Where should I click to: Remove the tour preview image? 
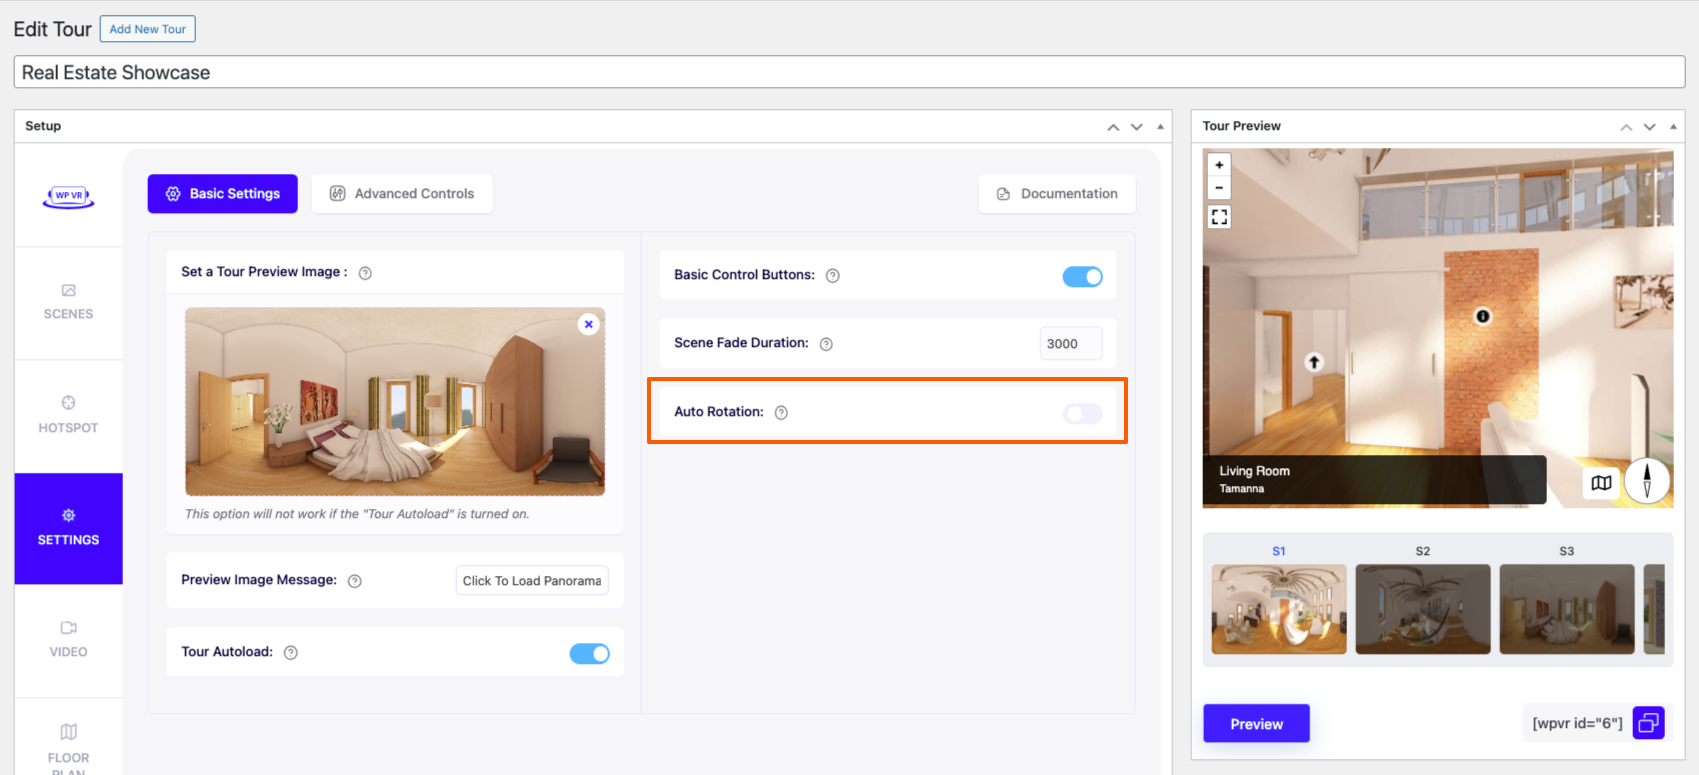[589, 324]
